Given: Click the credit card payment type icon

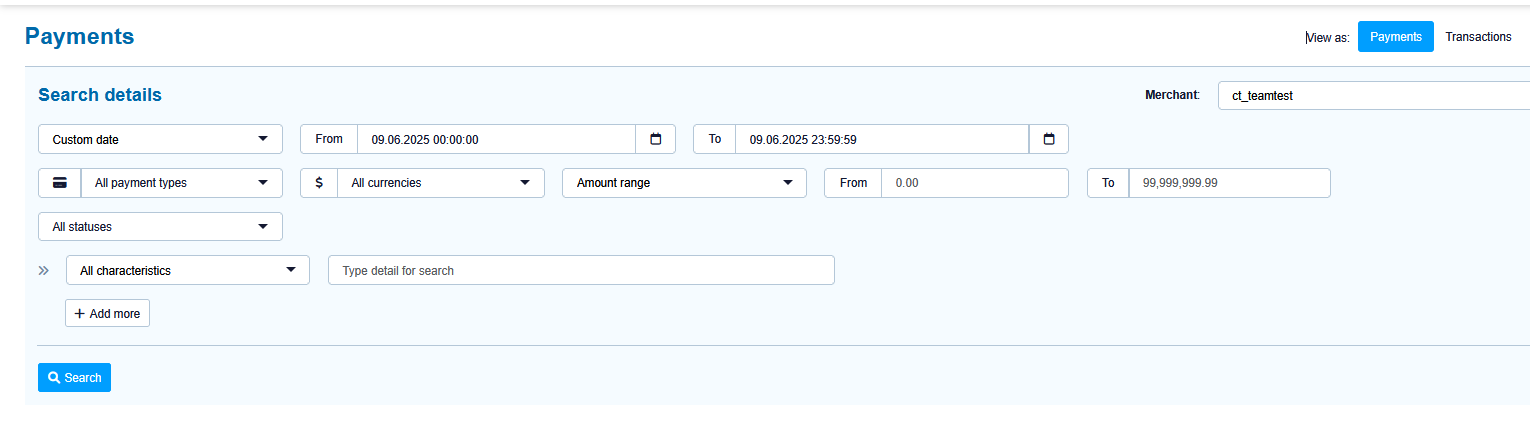Looking at the screenshot, I should point(60,183).
